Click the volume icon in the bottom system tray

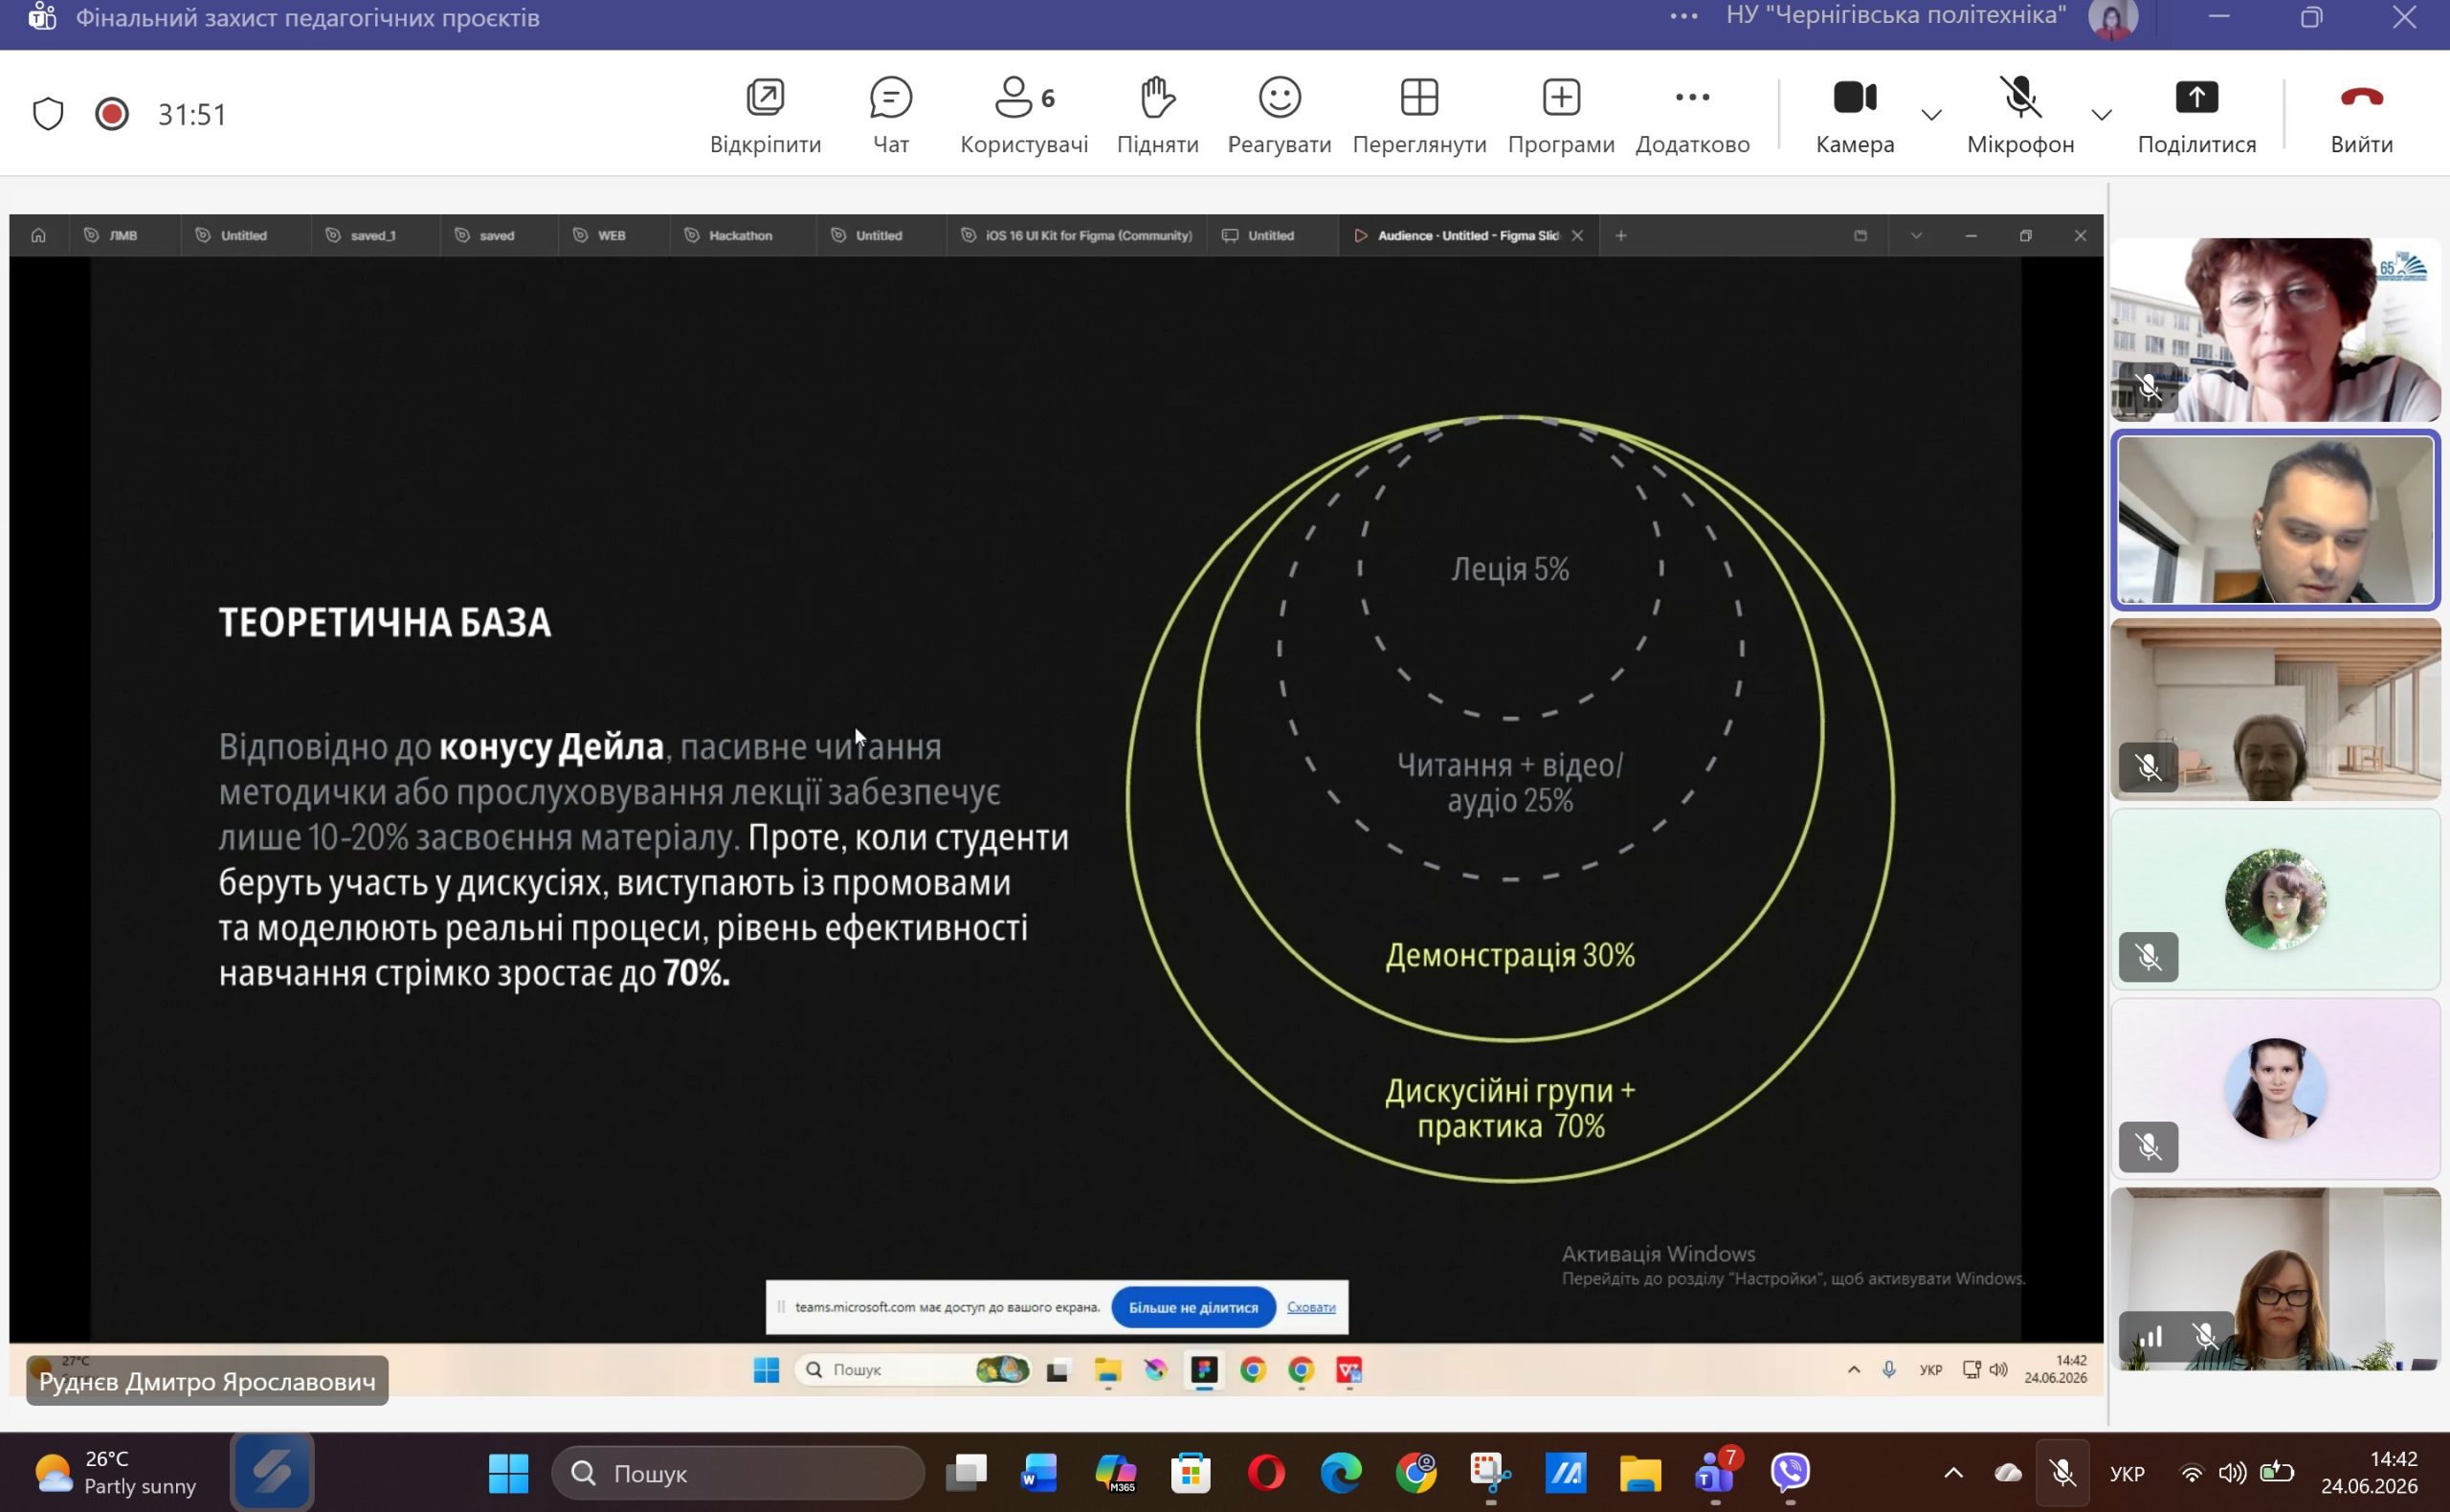click(x=2232, y=1473)
